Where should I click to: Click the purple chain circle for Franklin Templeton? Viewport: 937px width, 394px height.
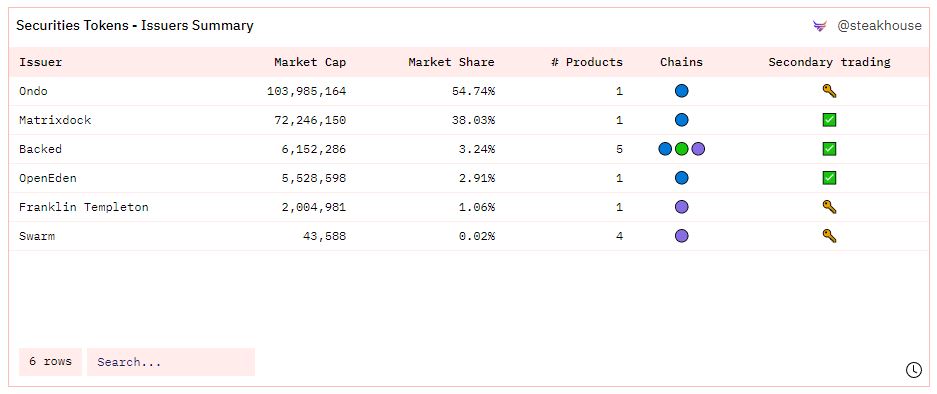tap(682, 207)
